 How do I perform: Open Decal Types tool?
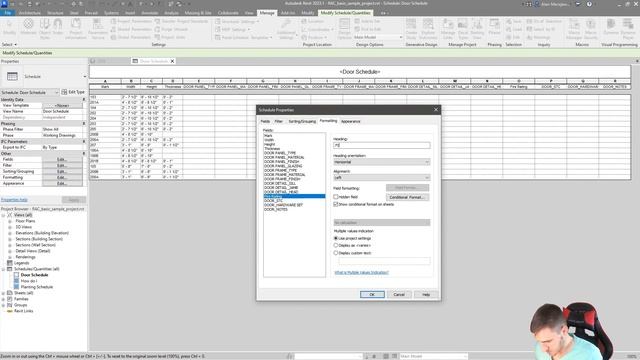[x=463, y=29]
